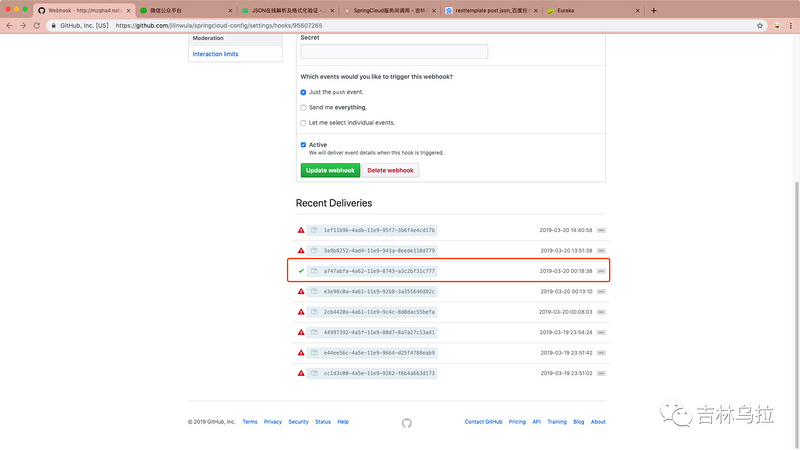This screenshot has width=800, height=450.
Task: Open the Help footer link
Action: [343, 422]
